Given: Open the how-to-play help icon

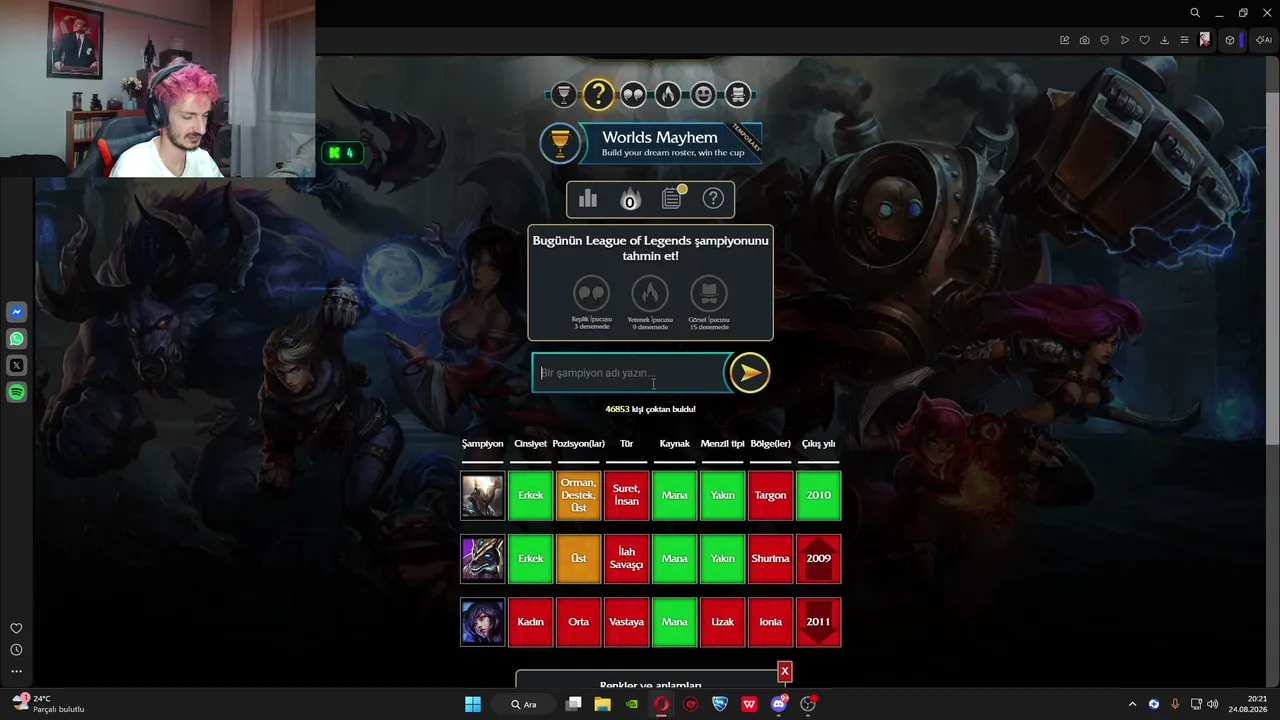Looking at the screenshot, I should click(x=713, y=198).
